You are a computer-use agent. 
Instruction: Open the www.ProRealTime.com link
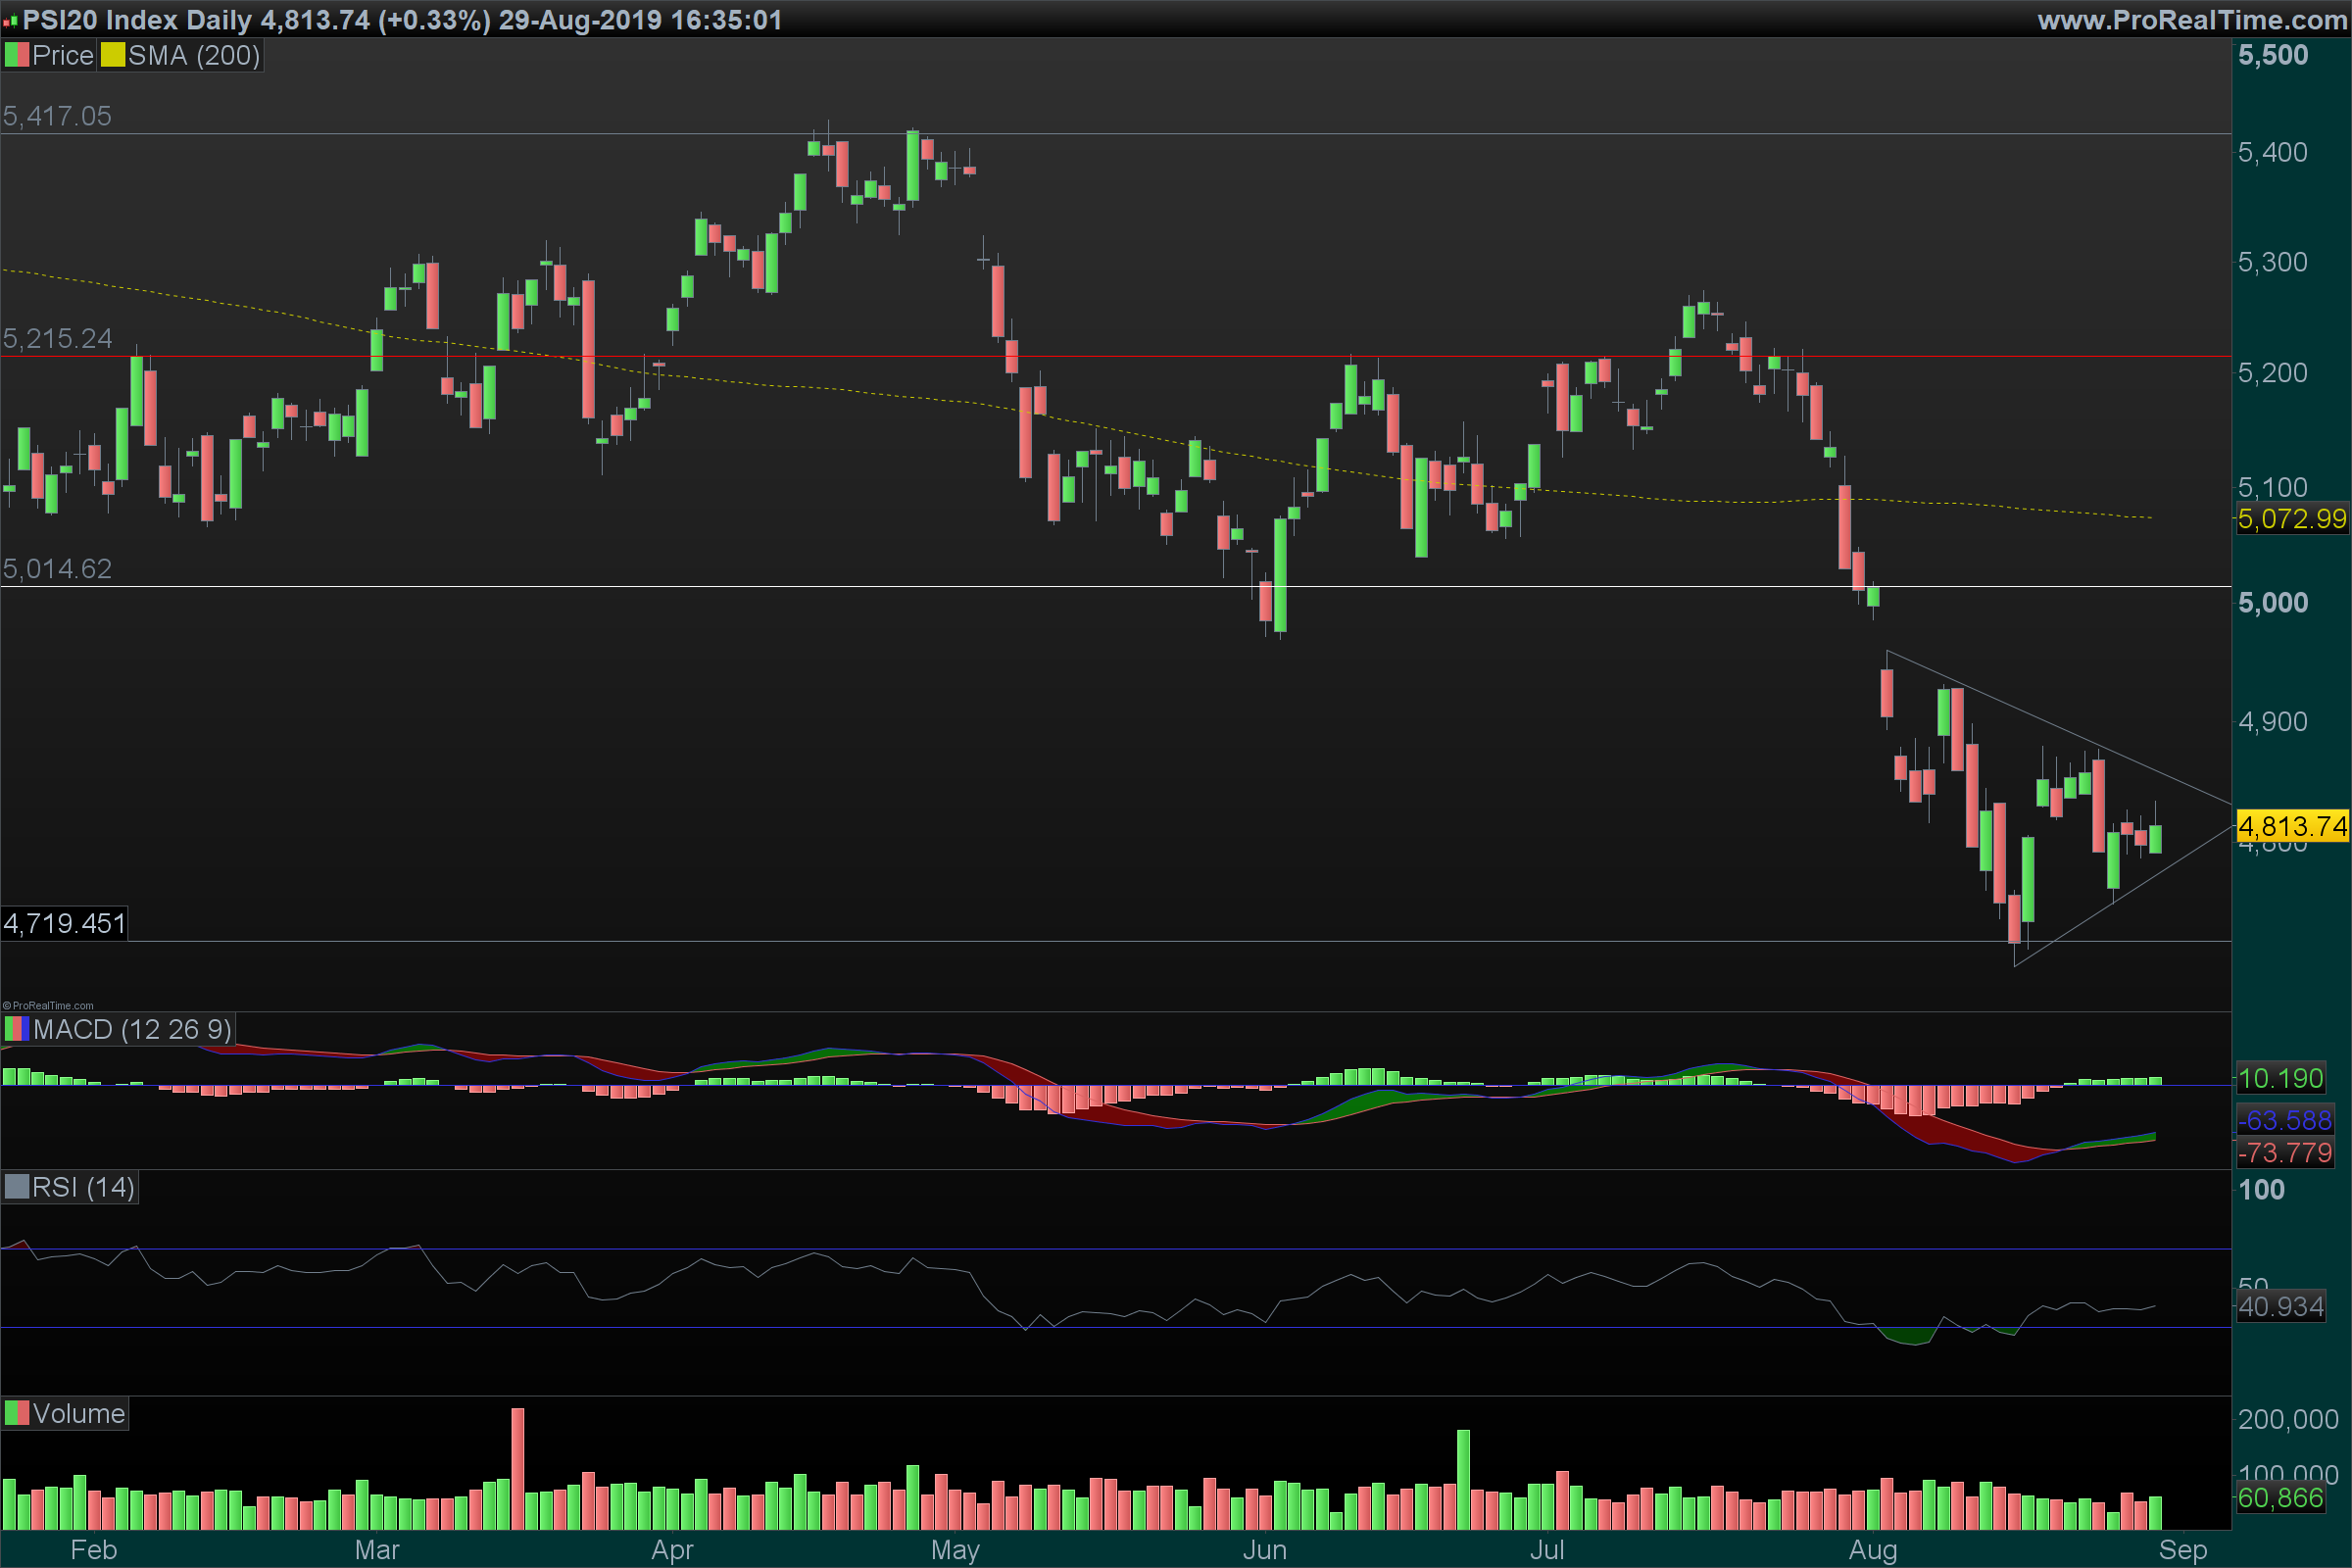[x=2191, y=19]
